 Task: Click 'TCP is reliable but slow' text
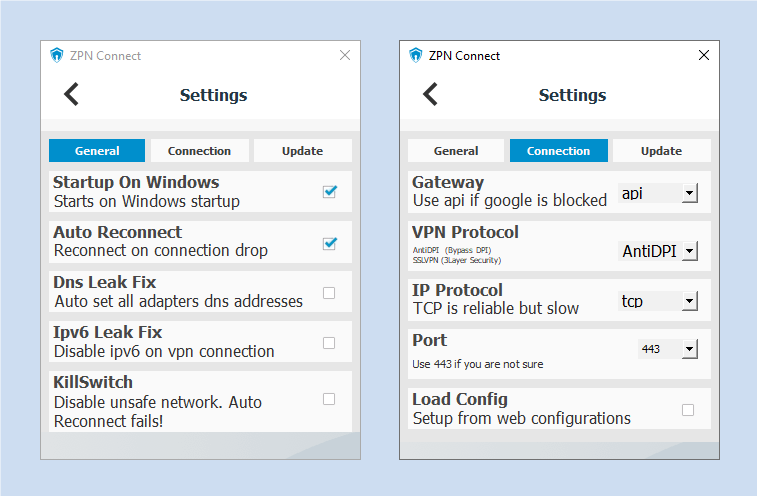click(x=496, y=308)
